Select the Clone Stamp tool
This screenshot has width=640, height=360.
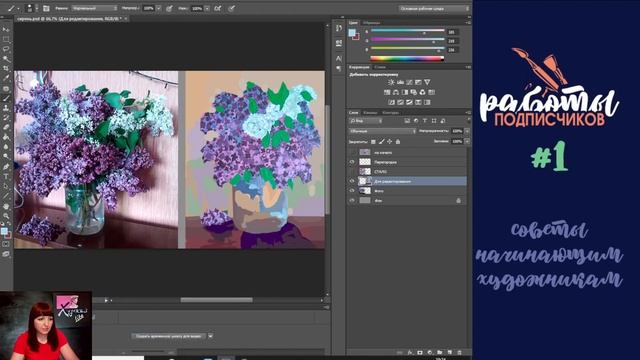point(6,108)
